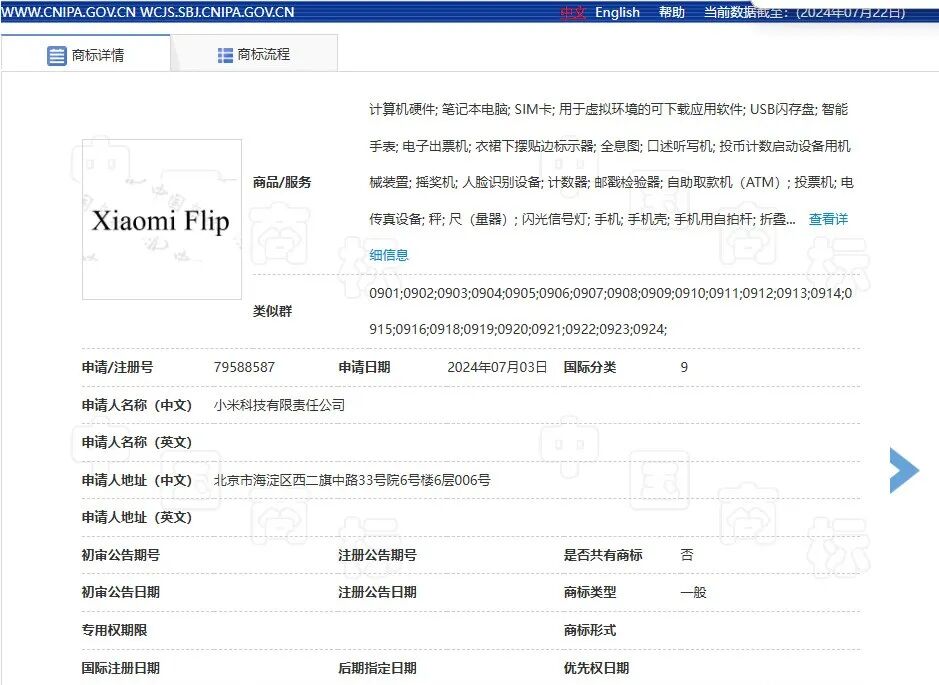Select goods line starting 械装置; 摇奖机
This screenshot has height=685, width=939.
(611, 182)
